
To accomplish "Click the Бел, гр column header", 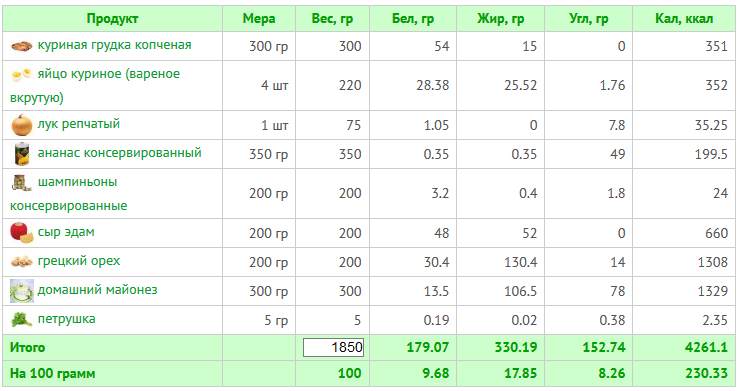I will click(413, 19).
